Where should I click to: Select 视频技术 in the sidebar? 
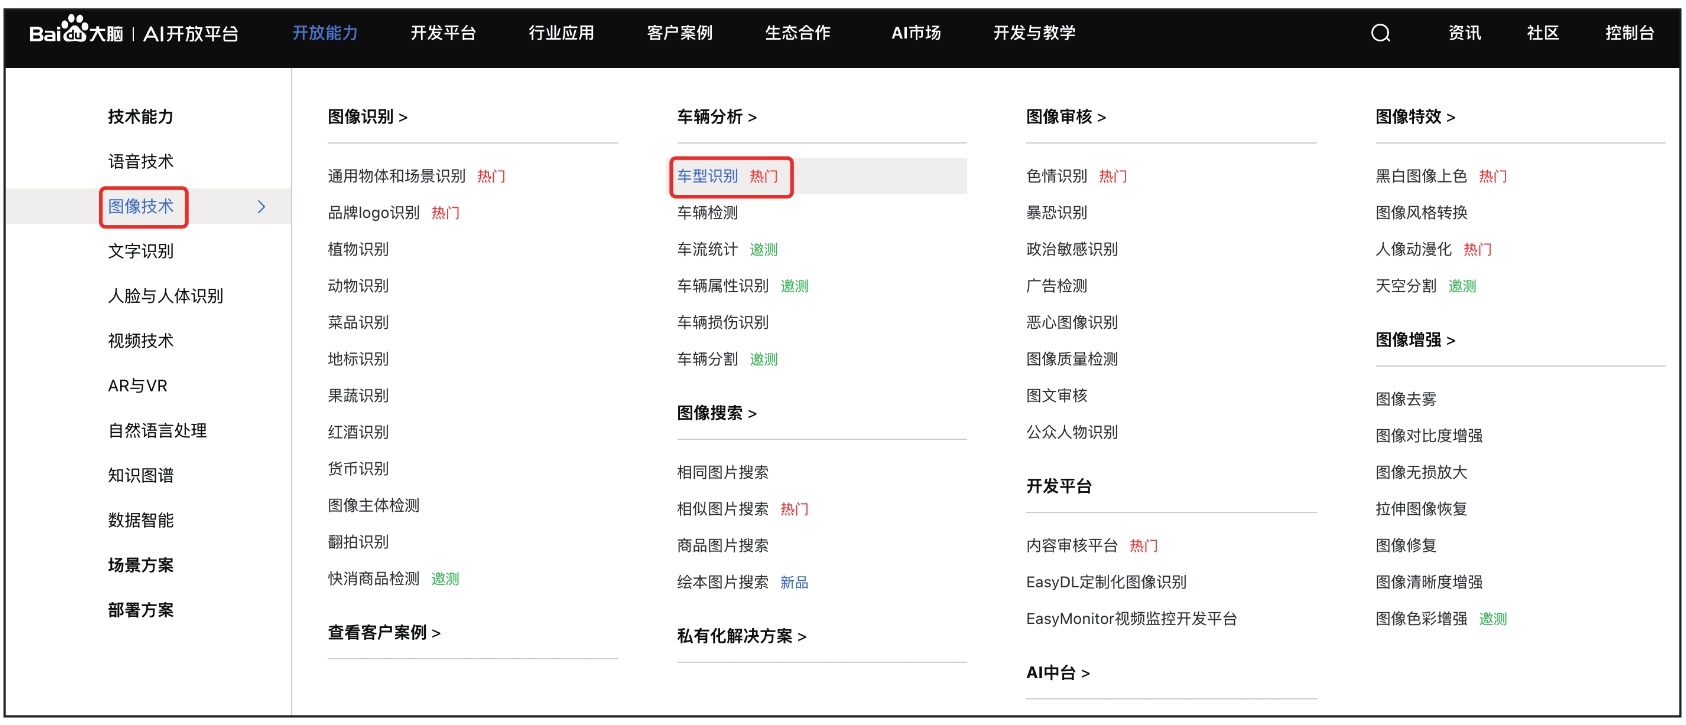pos(141,341)
